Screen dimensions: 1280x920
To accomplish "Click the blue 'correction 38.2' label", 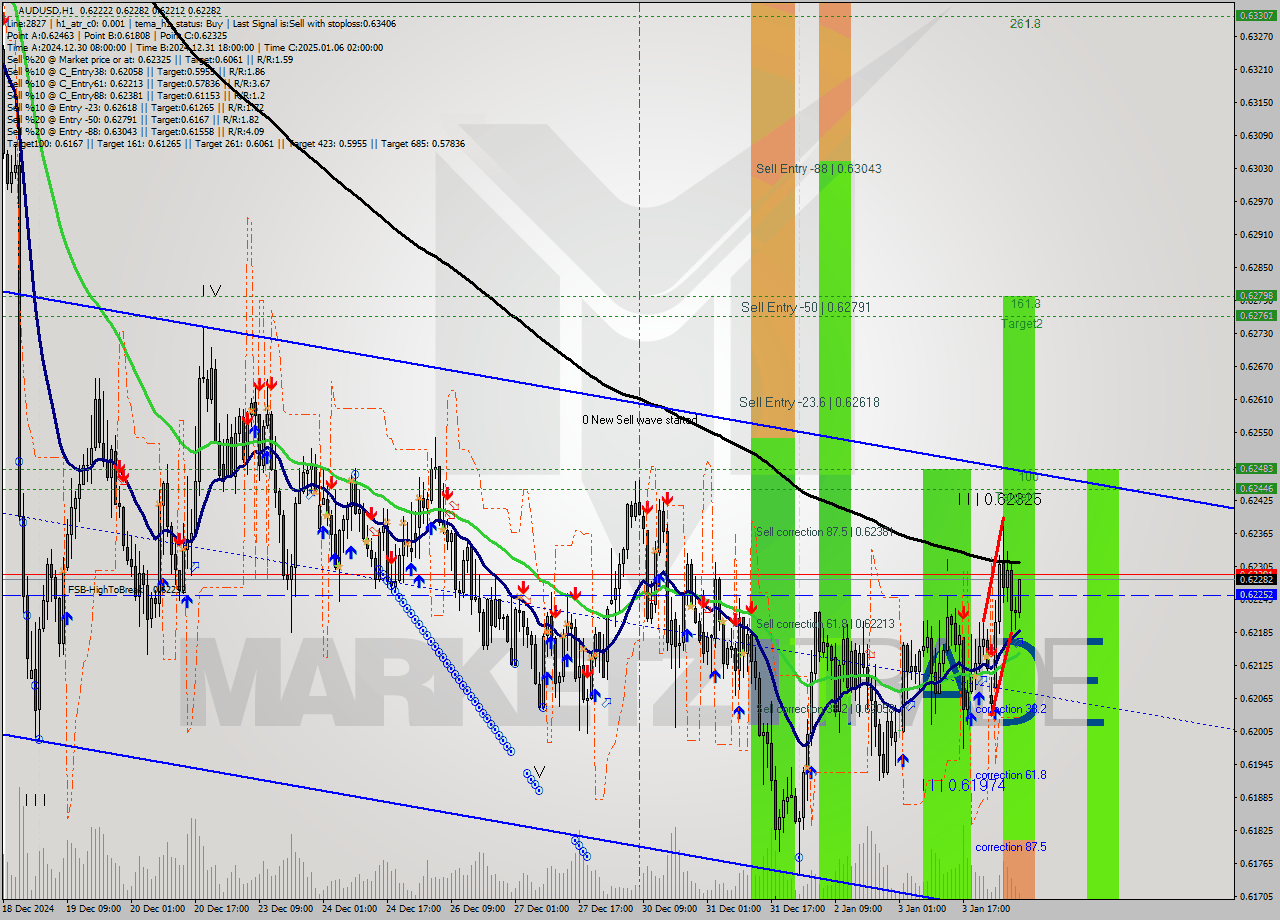I will pos(1010,709).
